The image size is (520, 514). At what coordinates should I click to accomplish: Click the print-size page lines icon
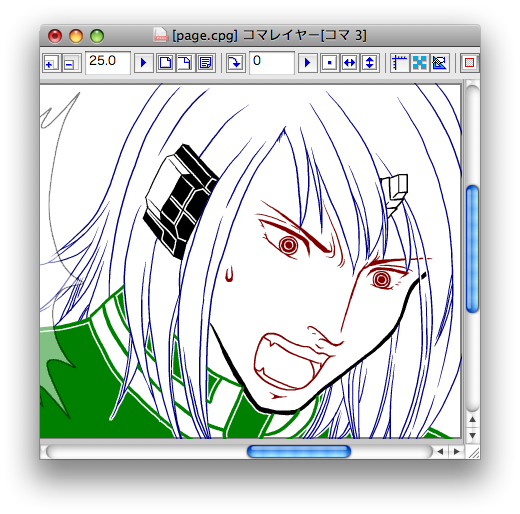coord(205,63)
